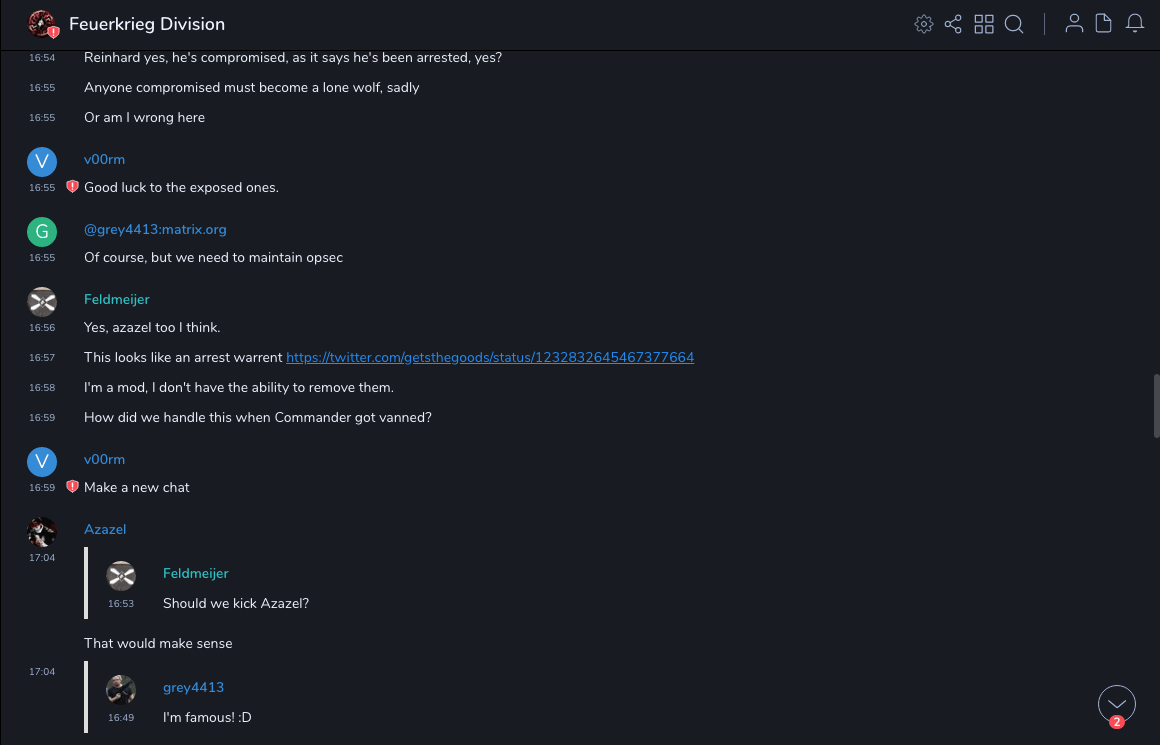This screenshot has width=1160, height=745.
Task: Click the quoted grey4413 name in the reply
Action: 193,687
